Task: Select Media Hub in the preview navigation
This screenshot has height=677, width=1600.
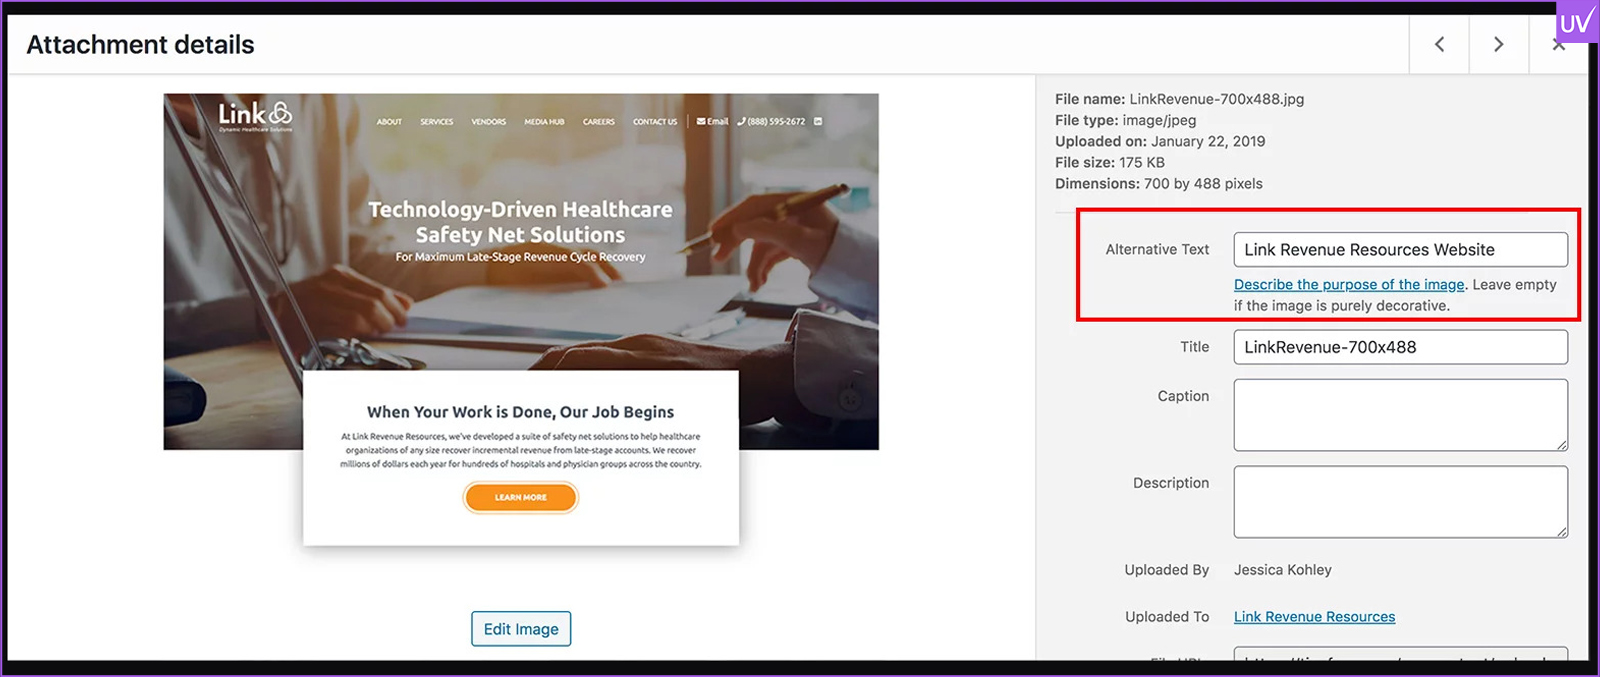Action: point(544,122)
